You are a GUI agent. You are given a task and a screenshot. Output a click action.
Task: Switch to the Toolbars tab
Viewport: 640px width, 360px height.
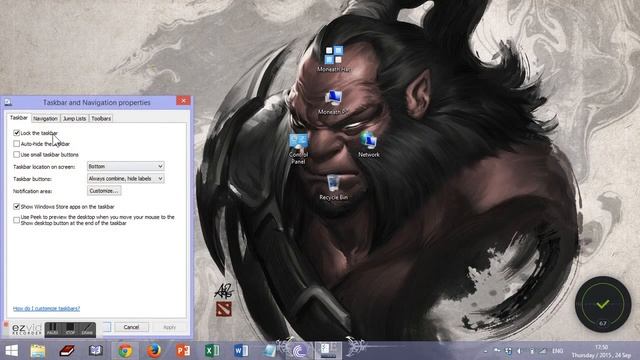point(101,118)
